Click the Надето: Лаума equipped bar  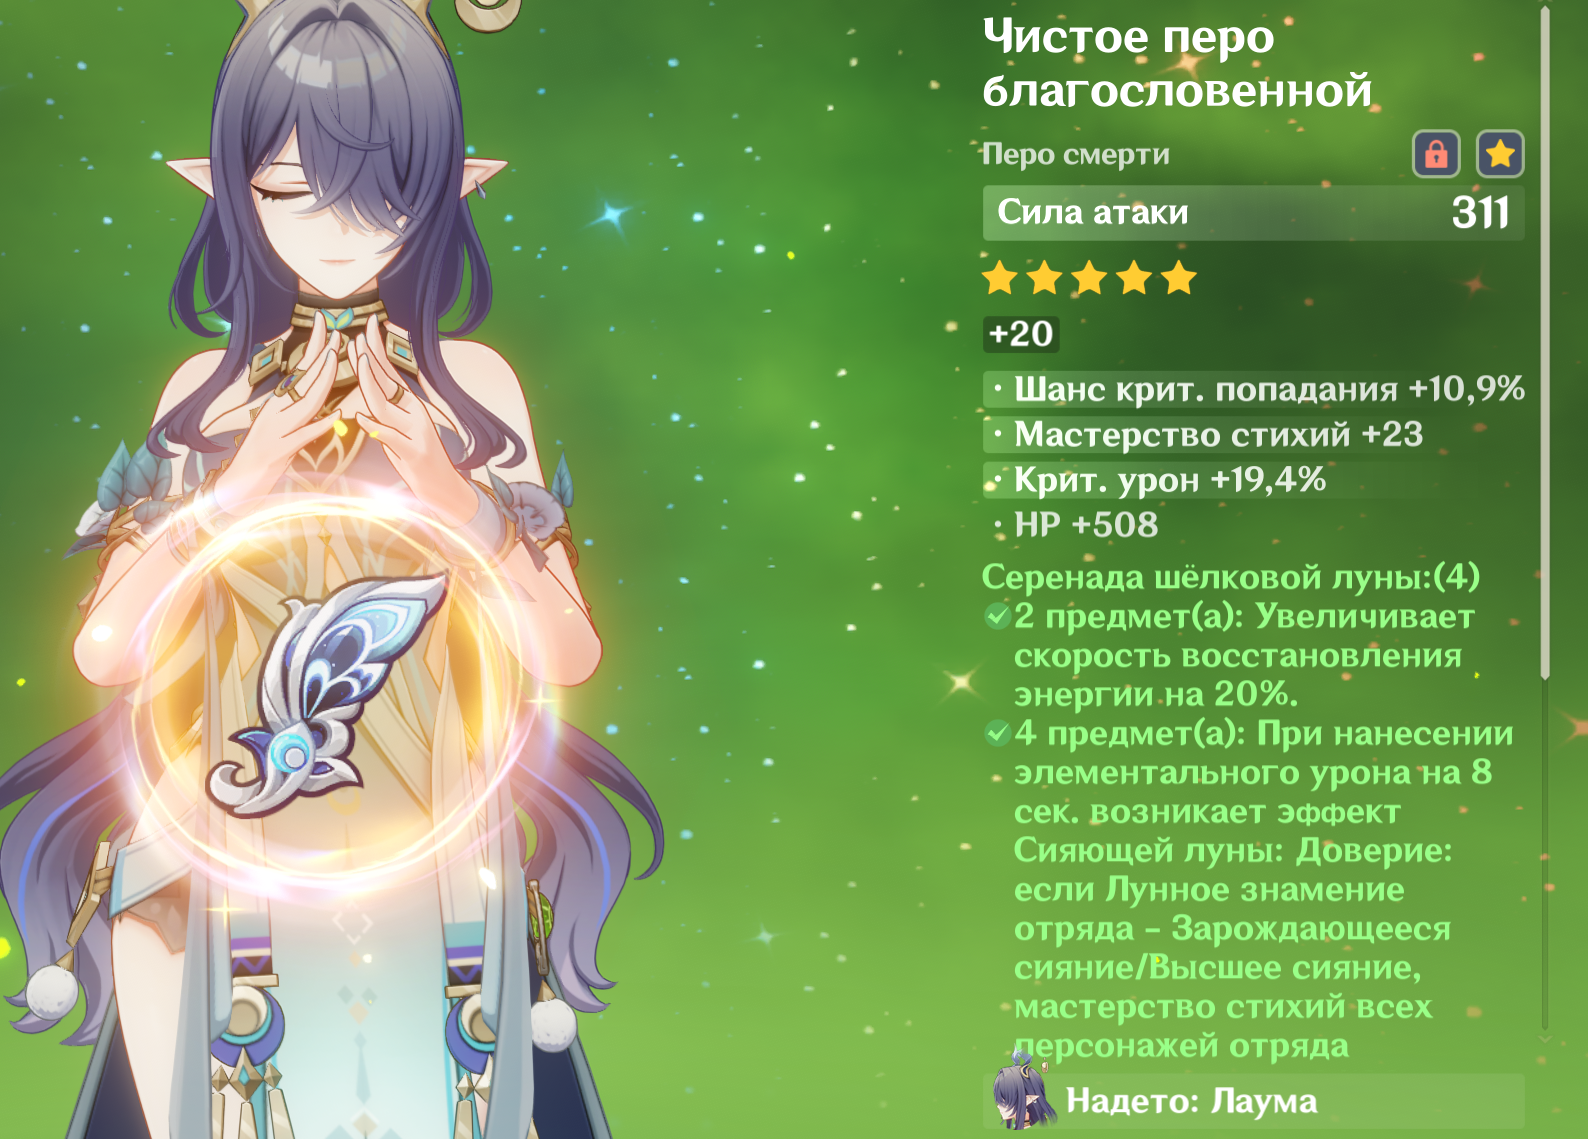tap(1253, 1101)
